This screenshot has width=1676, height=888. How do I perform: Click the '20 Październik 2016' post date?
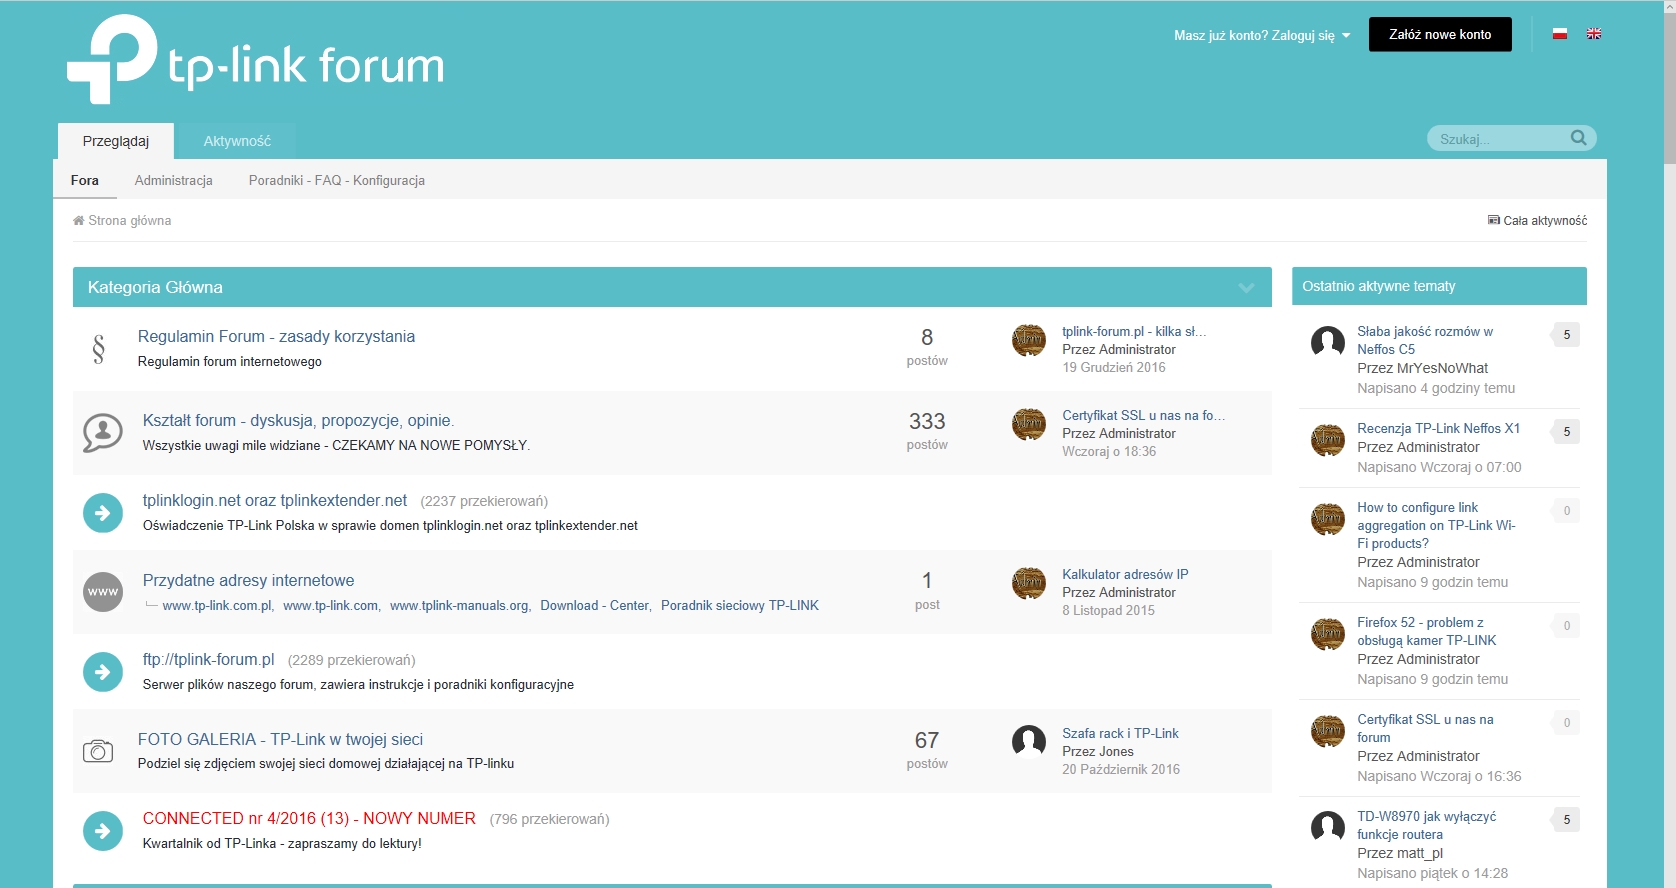pos(1121,769)
